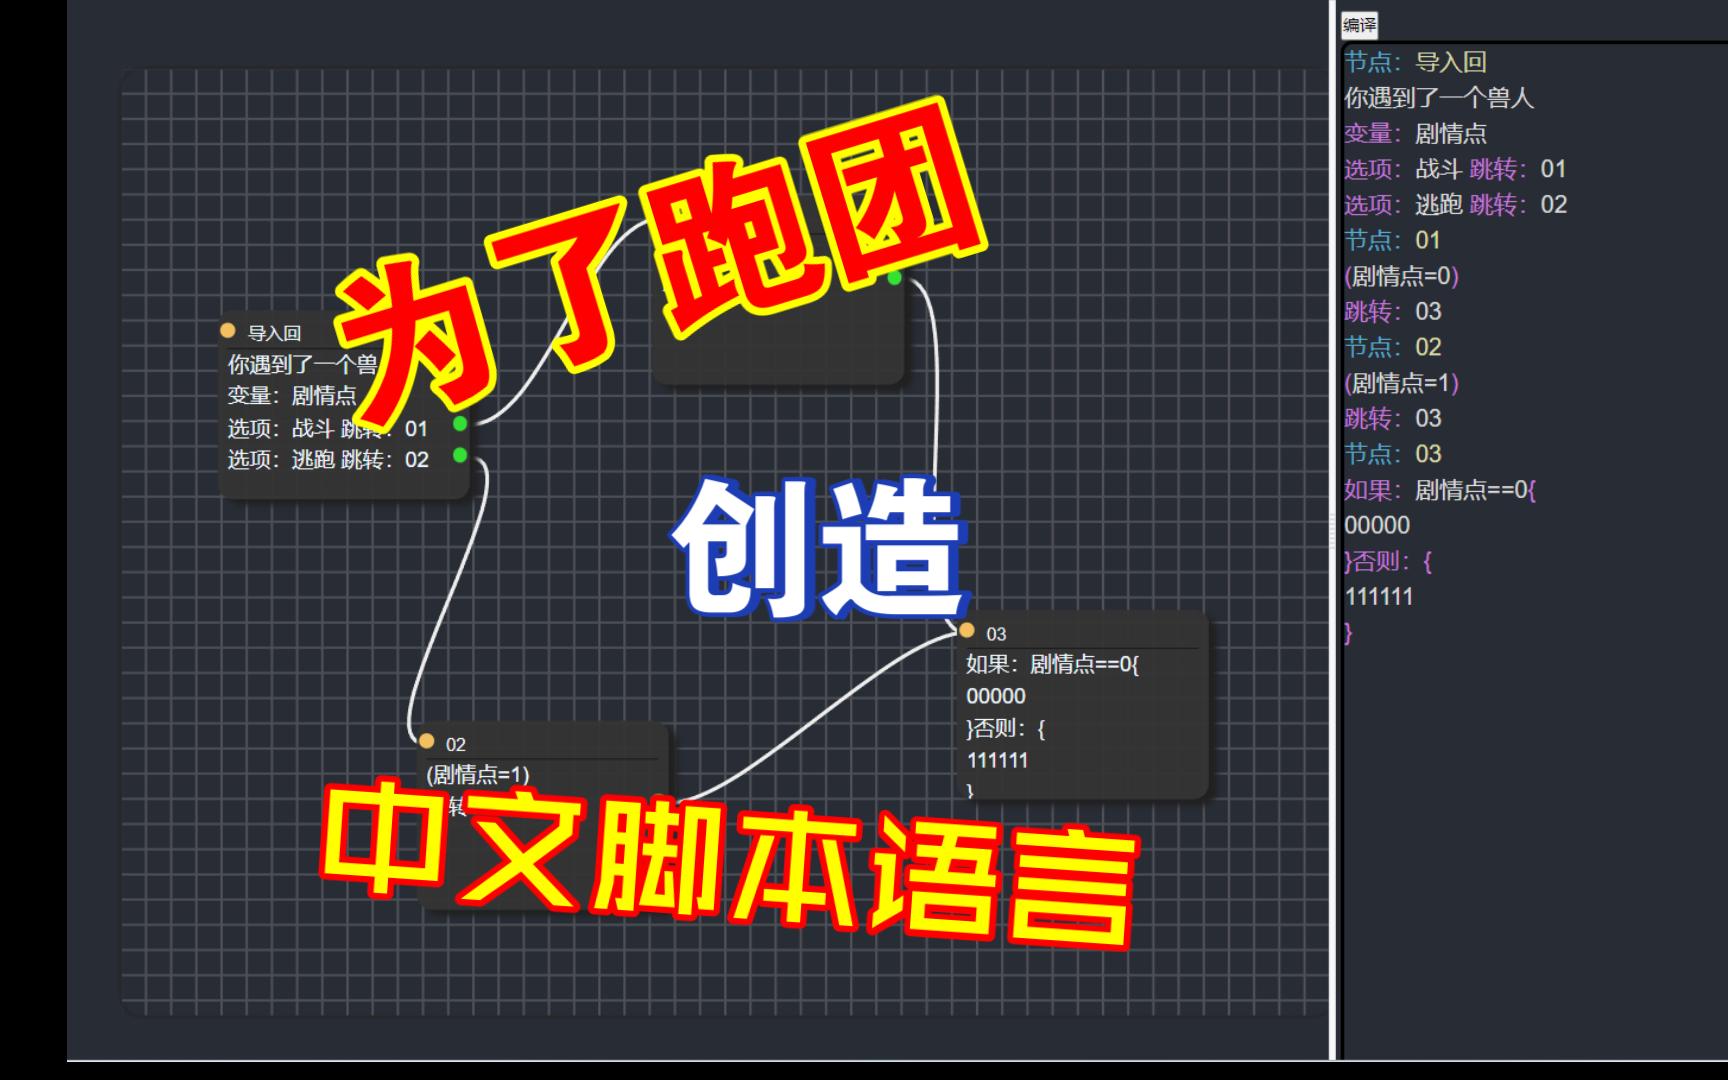Click 节点：02 line in the script panel

[1393, 348]
